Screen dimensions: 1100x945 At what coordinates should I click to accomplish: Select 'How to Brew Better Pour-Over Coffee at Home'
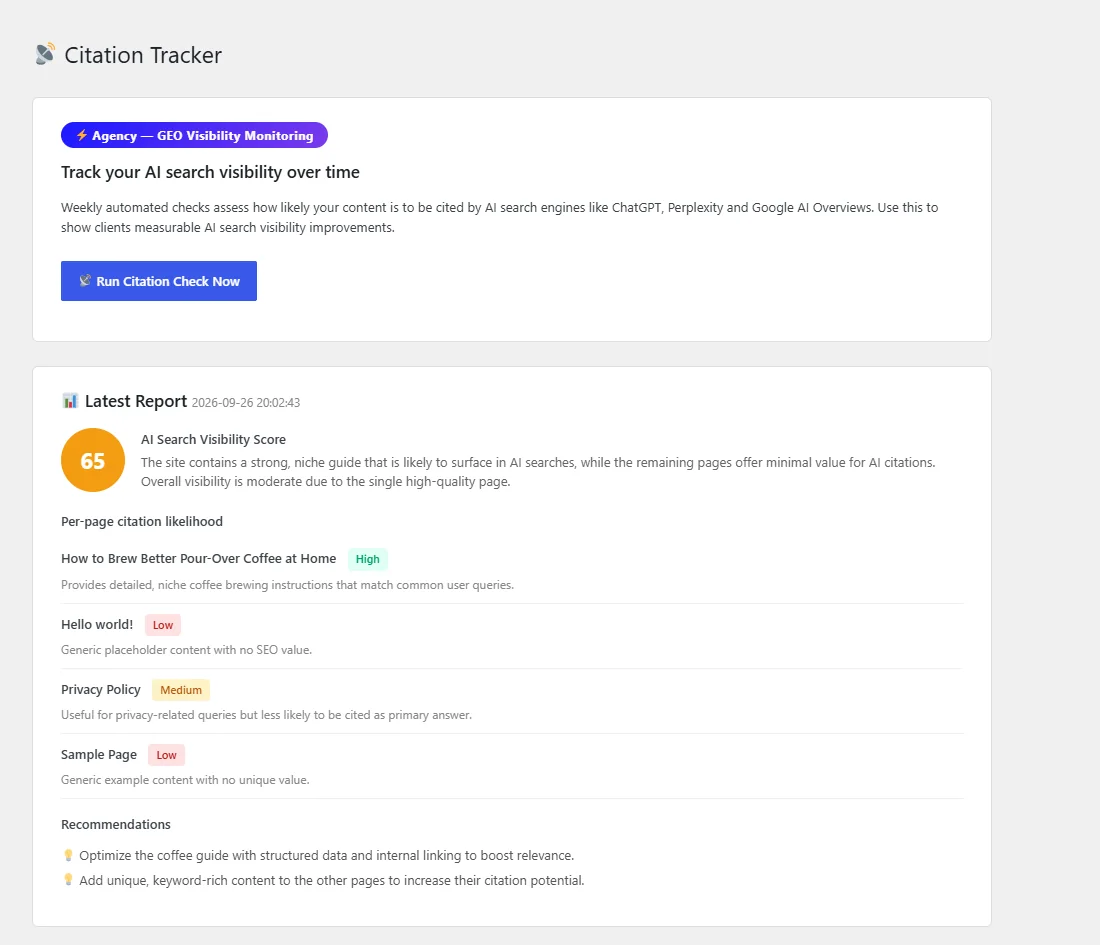tap(199, 558)
